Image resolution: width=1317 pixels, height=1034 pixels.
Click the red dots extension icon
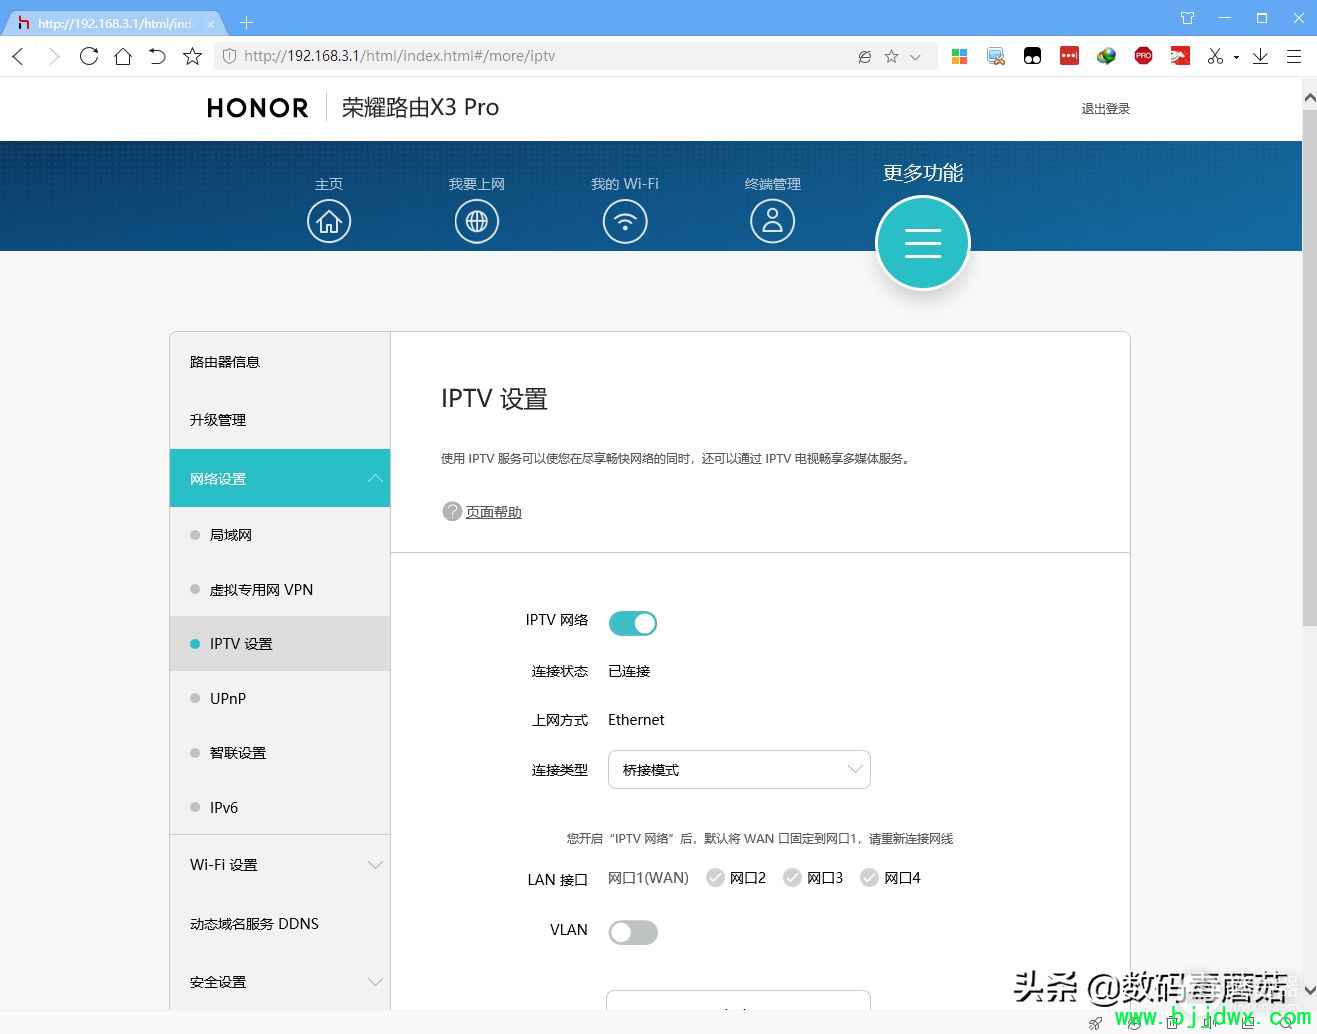(1069, 56)
